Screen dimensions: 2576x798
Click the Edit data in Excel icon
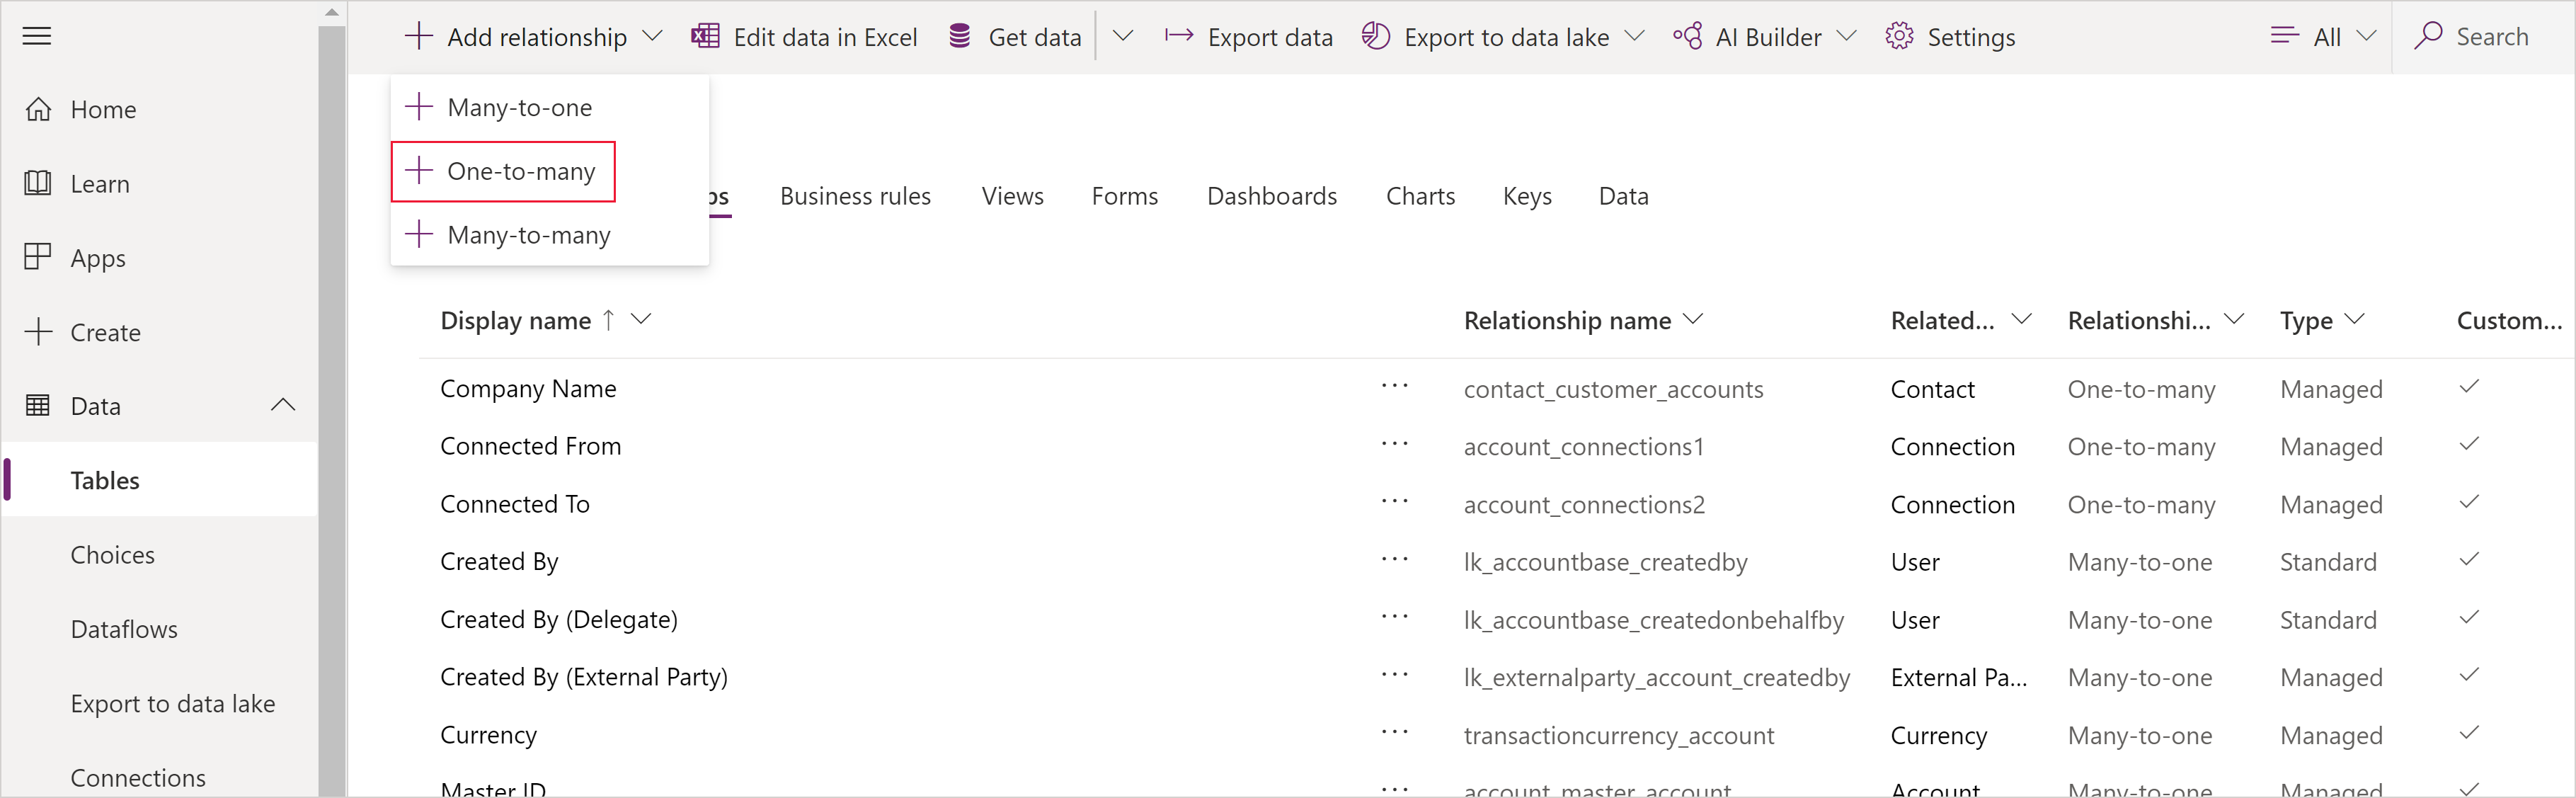[x=705, y=36]
